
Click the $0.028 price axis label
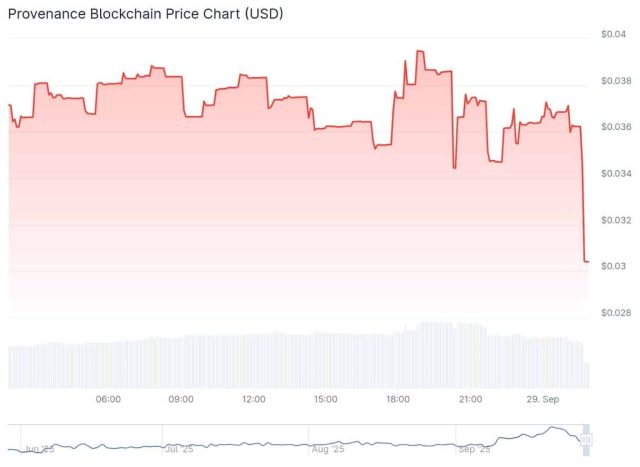[615, 313]
